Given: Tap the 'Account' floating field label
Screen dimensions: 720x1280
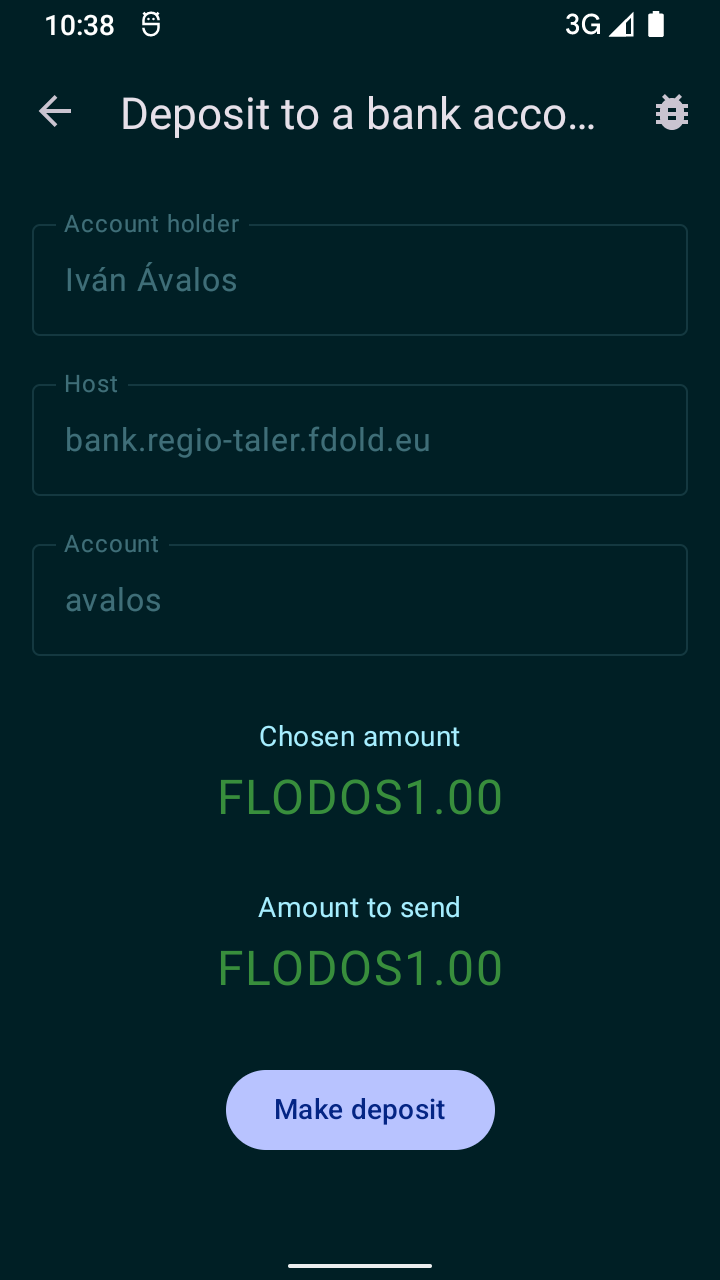Looking at the screenshot, I should pos(112,545).
